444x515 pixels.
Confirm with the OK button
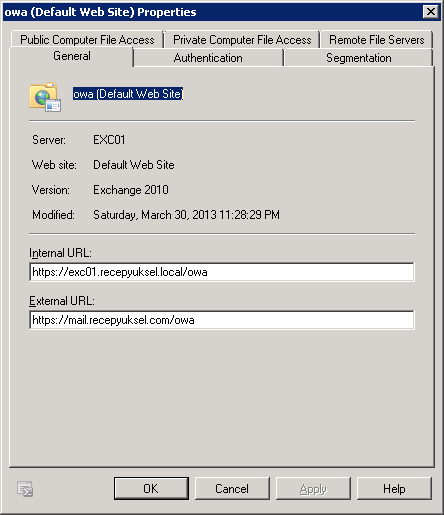[x=151, y=489]
